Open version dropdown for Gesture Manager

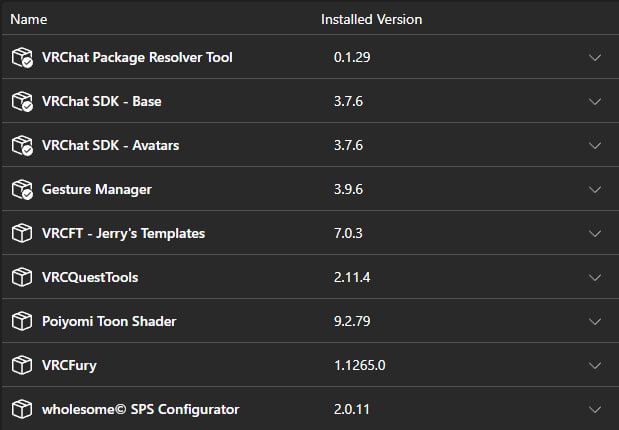point(595,189)
